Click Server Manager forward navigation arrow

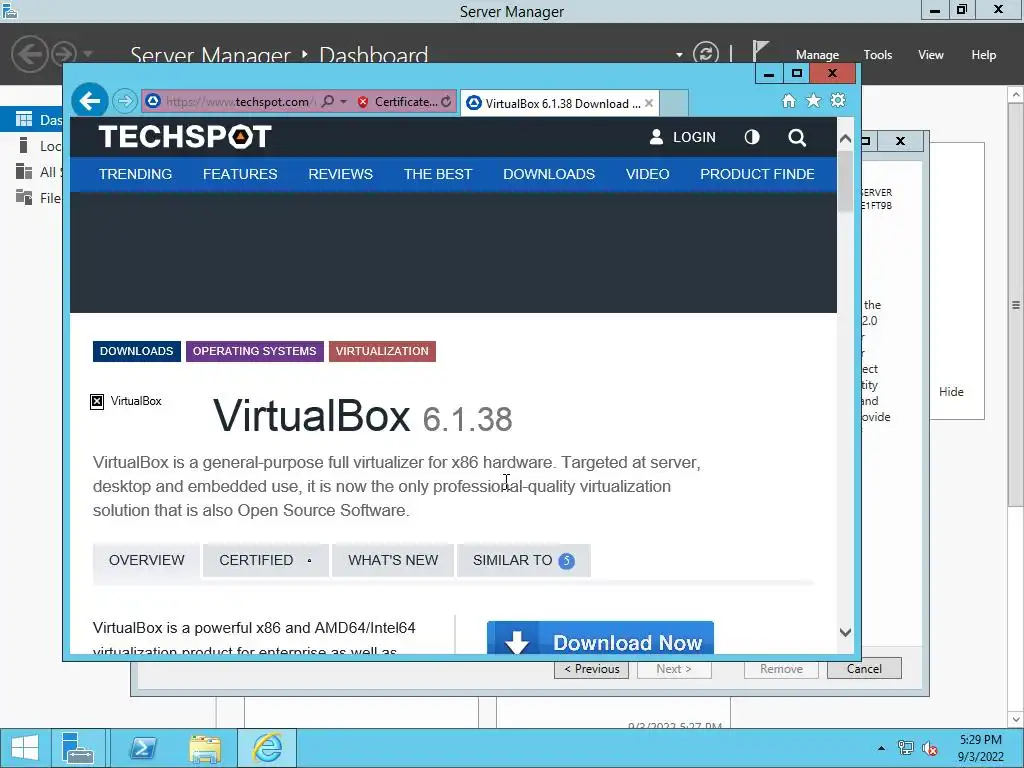(x=64, y=54)
